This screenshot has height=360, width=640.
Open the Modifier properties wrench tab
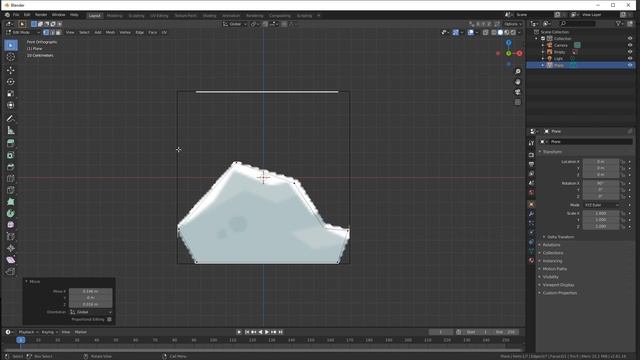click(531, 213)
